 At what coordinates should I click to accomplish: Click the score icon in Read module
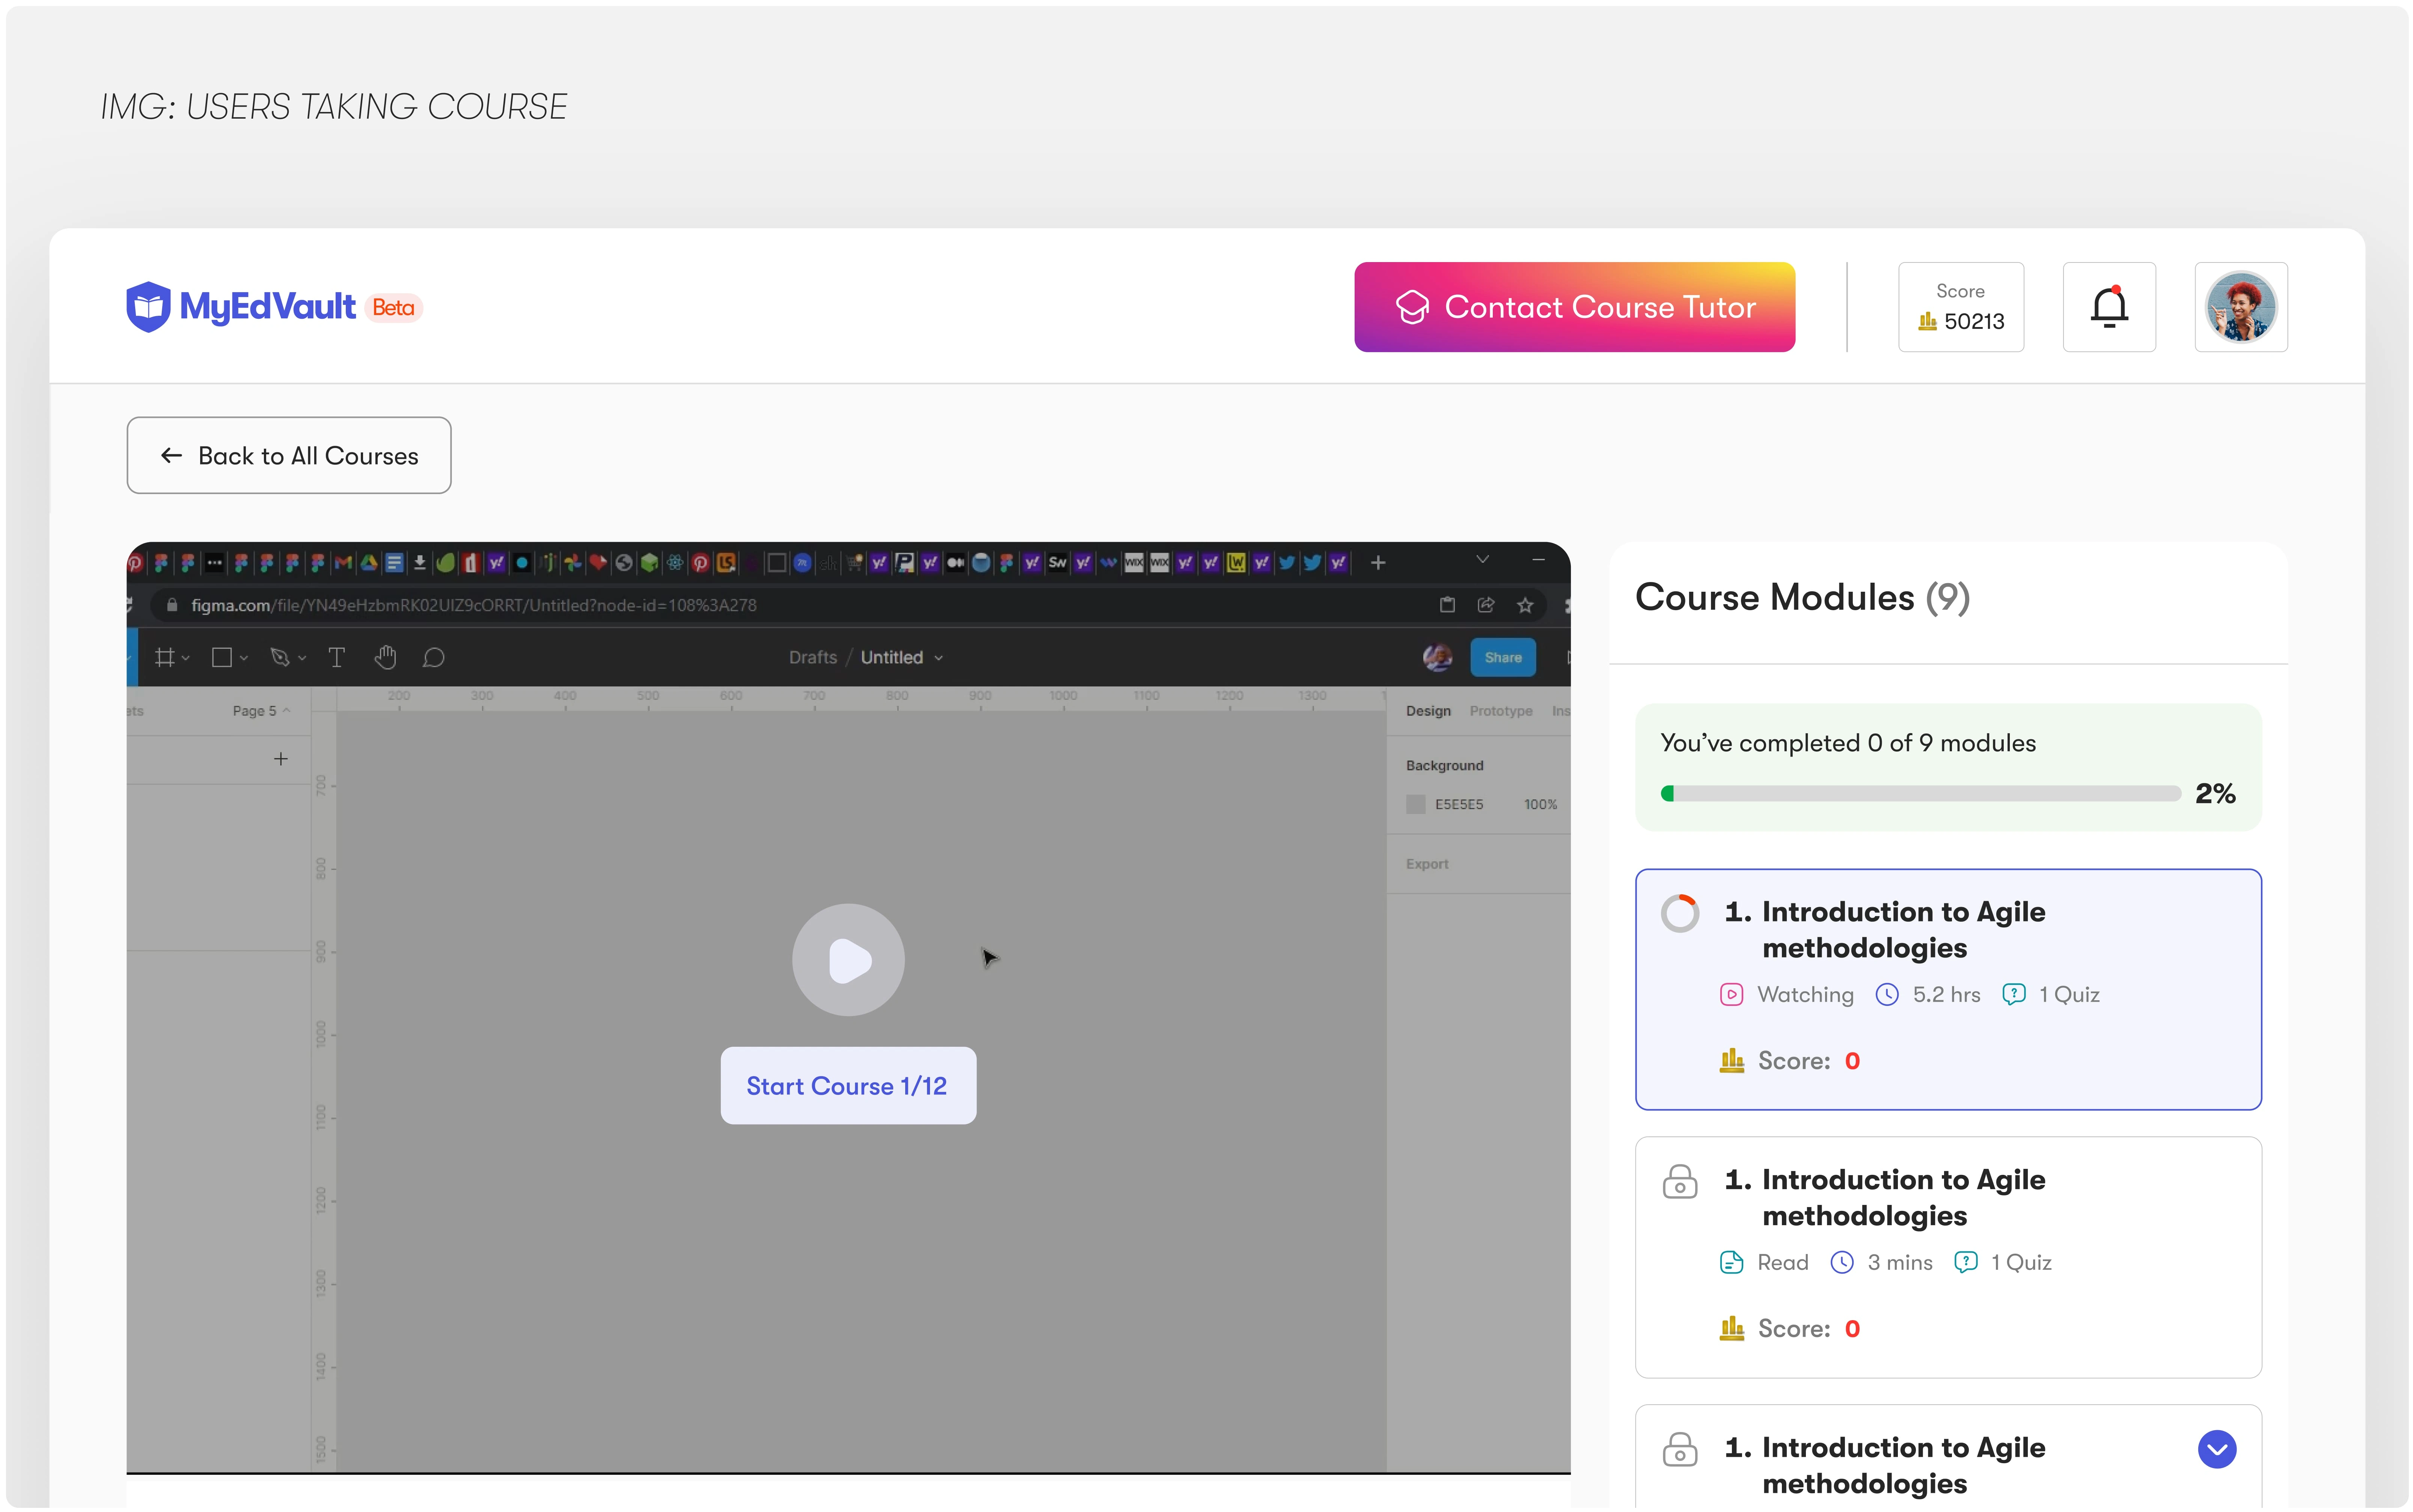(x=1731, y=1329)
